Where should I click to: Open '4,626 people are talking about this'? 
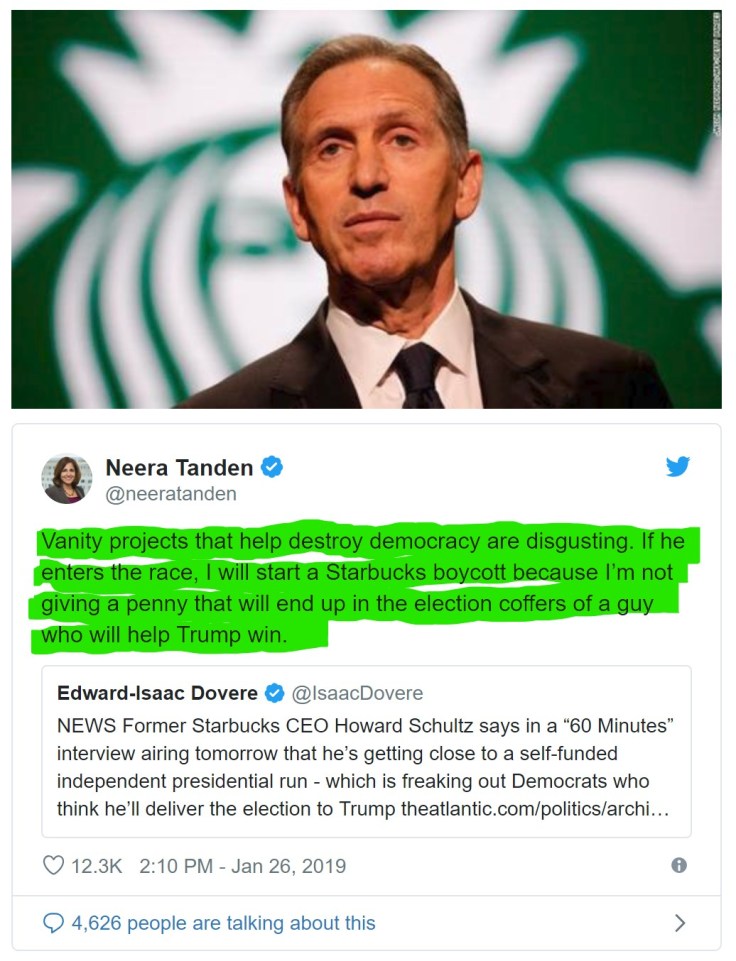224,923
